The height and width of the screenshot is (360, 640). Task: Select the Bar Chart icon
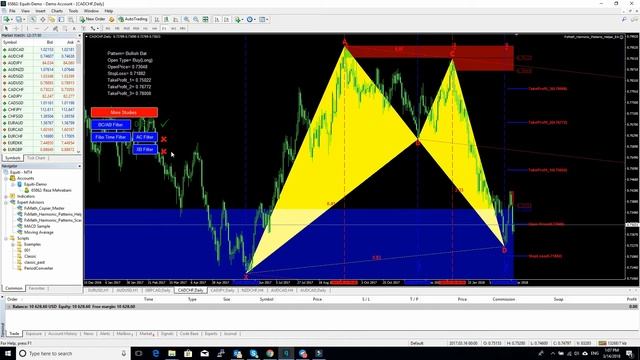157,19
